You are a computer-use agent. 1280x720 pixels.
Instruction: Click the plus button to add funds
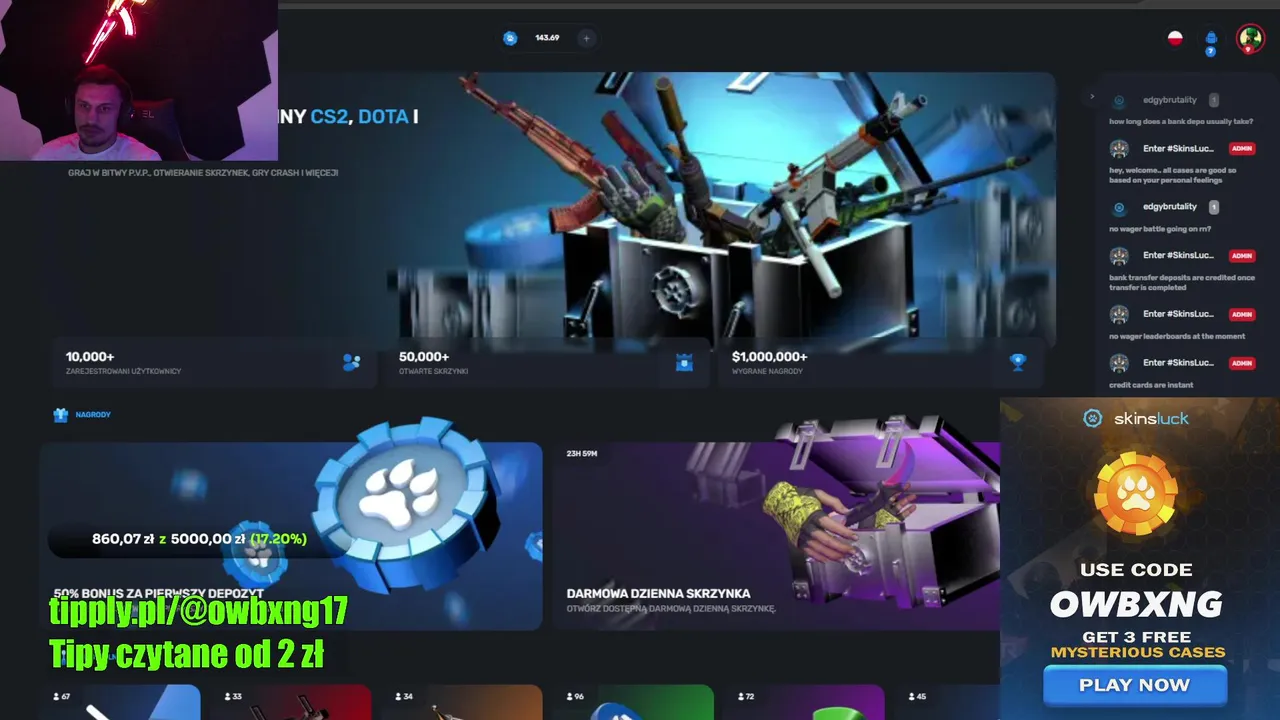point(586,38)
